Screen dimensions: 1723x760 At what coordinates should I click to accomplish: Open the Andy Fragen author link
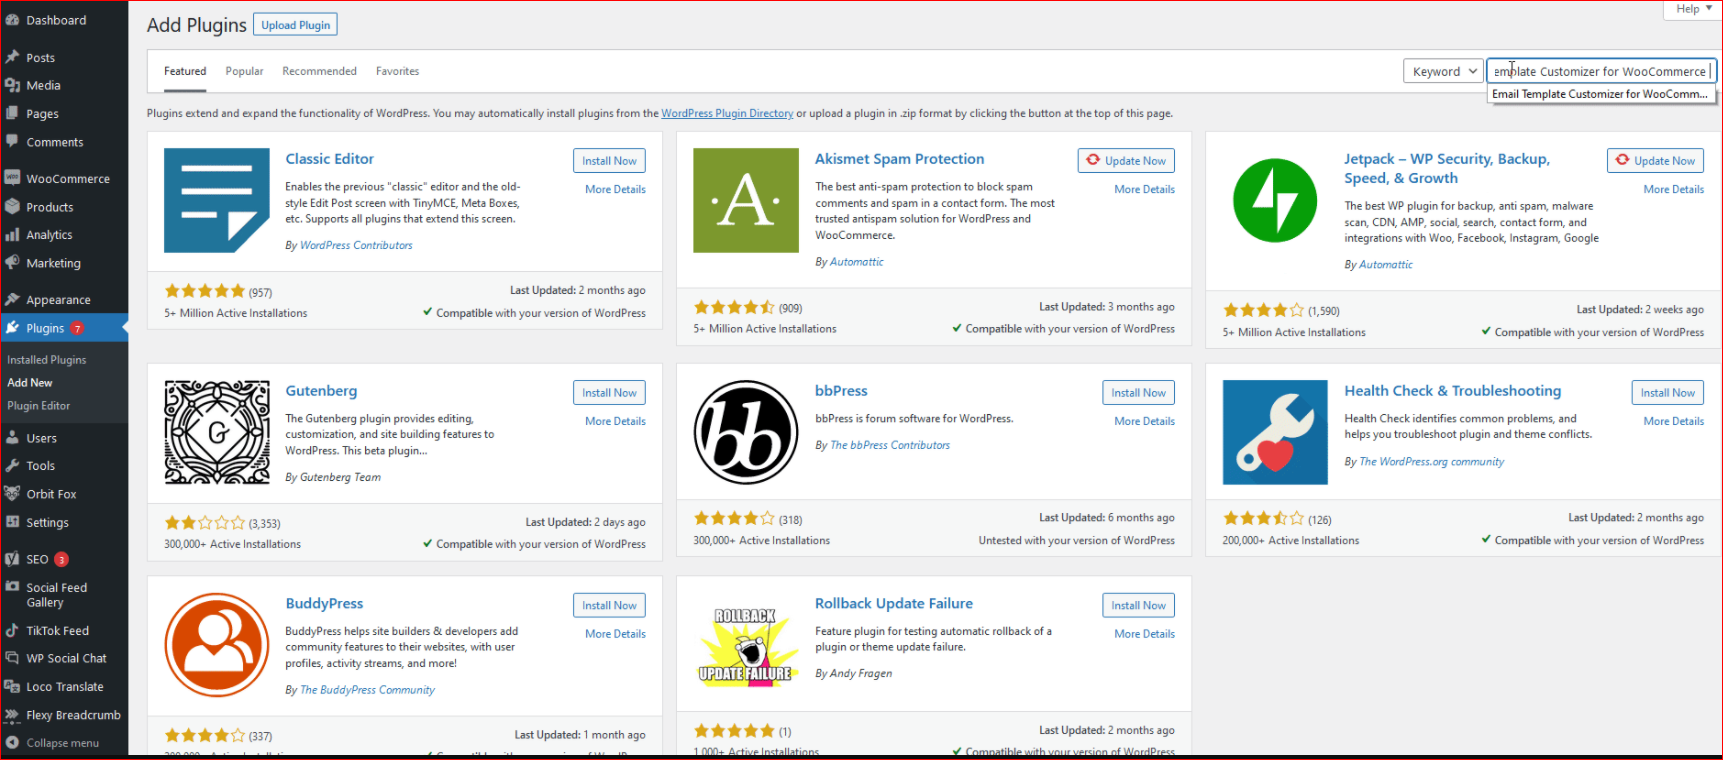(861, 673)
